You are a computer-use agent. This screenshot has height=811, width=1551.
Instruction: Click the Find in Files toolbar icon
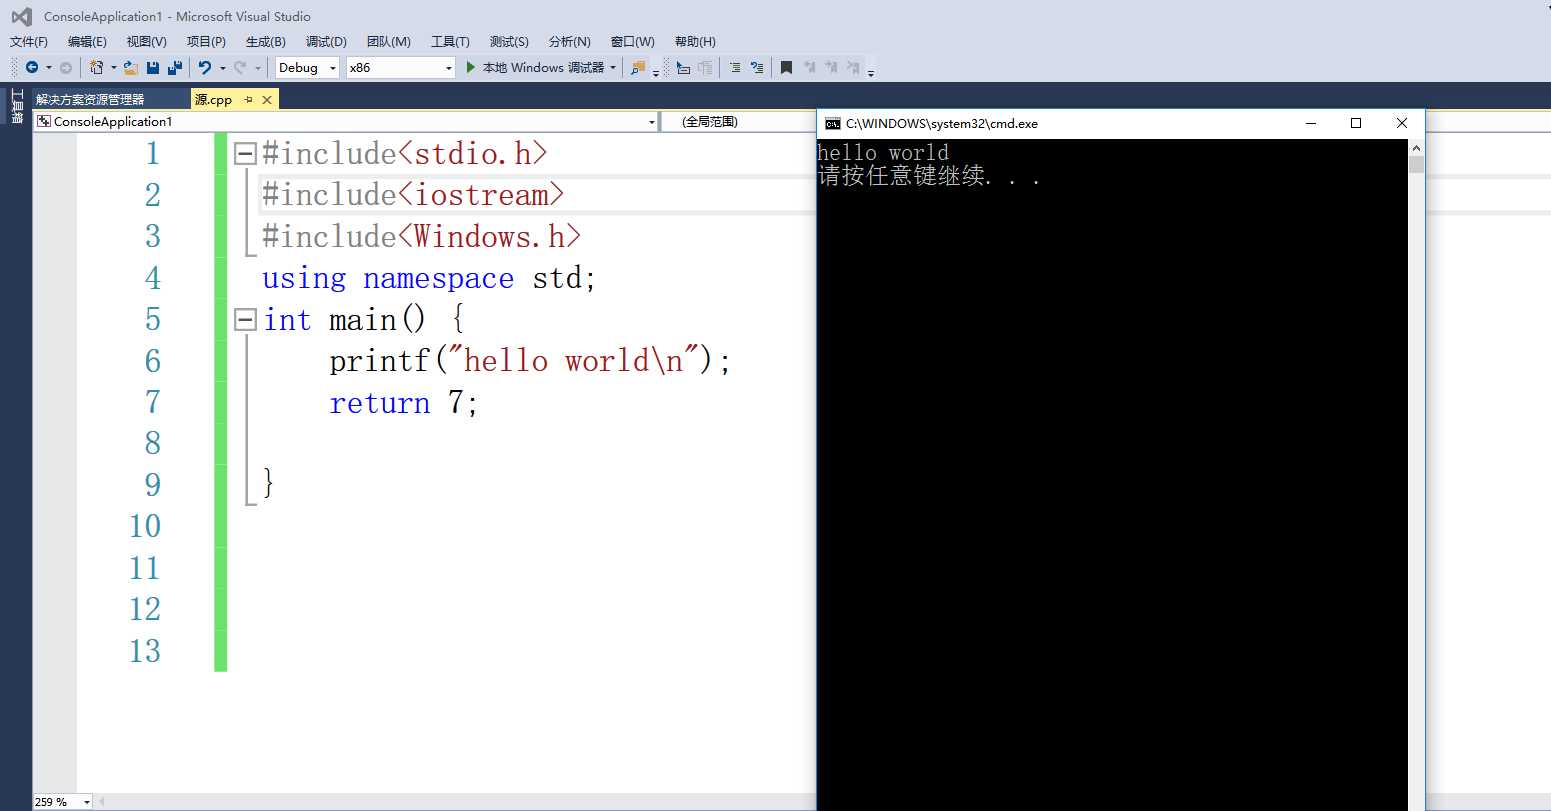(637, 67)
